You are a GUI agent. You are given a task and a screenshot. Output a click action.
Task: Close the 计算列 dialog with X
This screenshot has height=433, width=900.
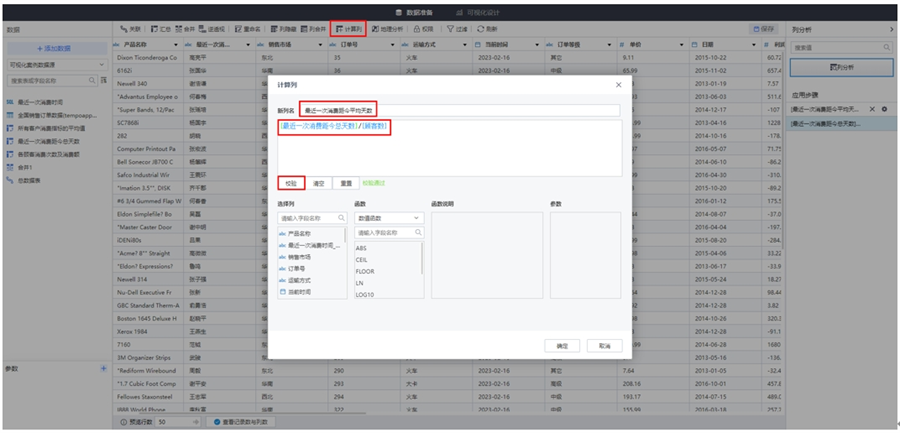click(618, 85)
